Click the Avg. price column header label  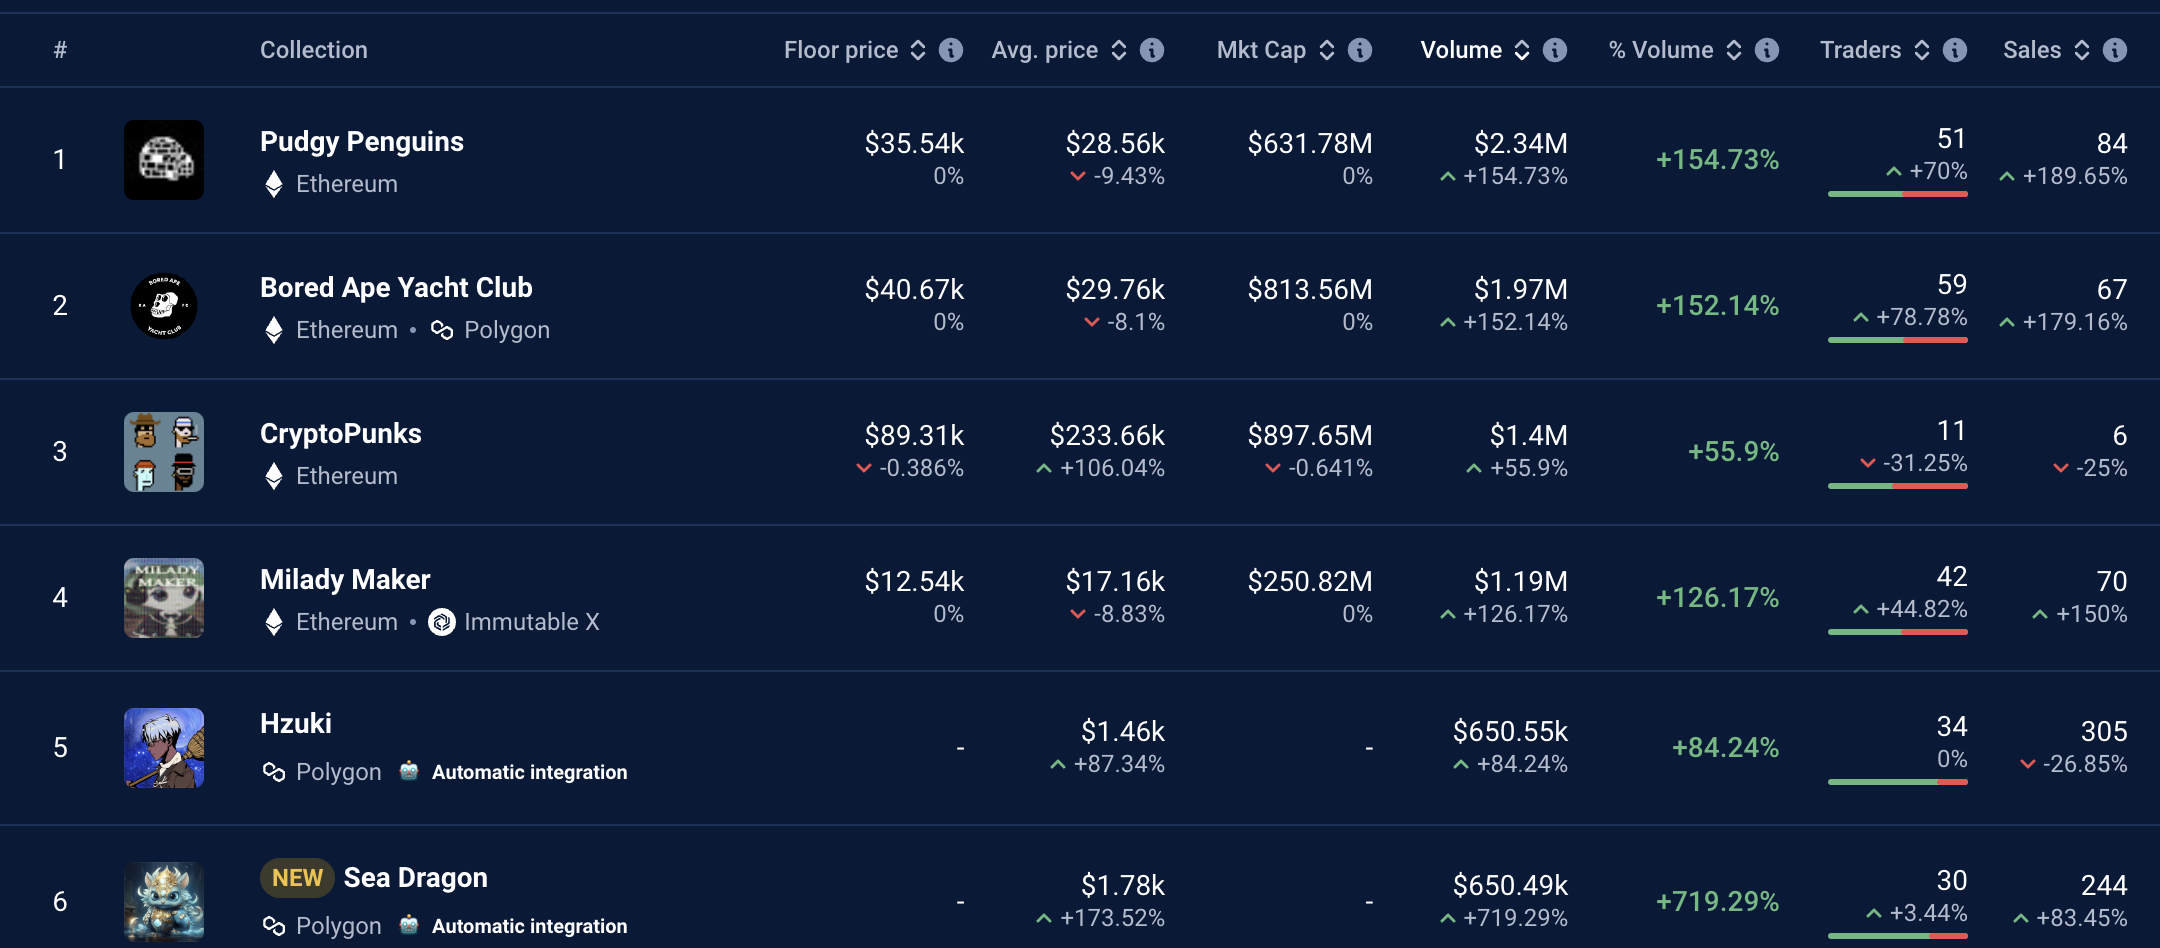[x=1045, y=50]
